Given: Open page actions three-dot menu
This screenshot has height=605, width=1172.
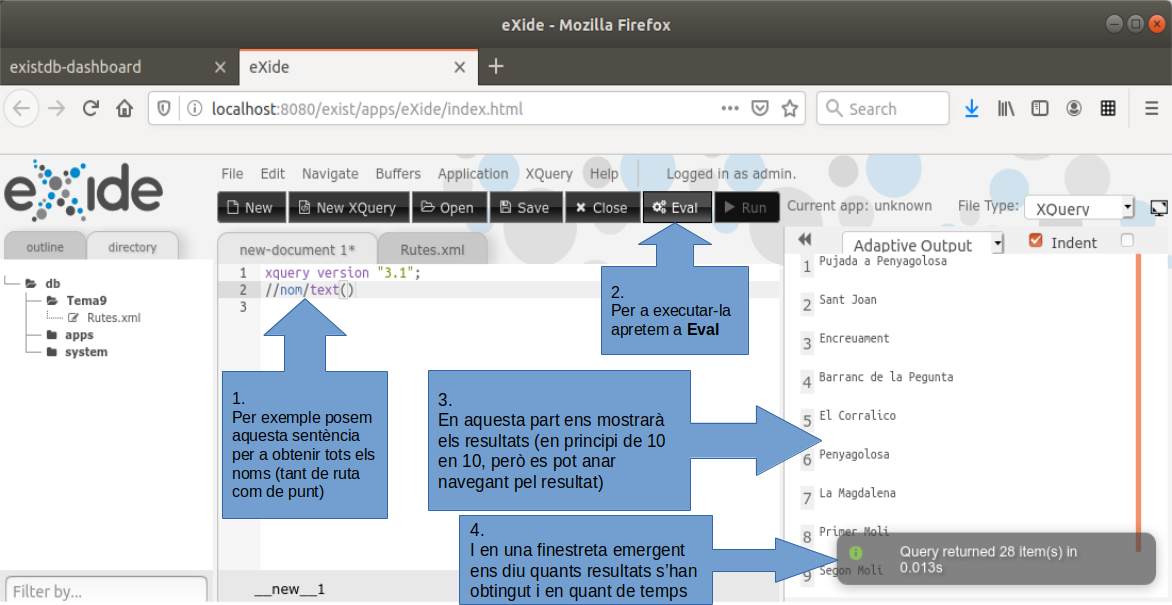Looking at the screenshot, I should click(730, 108).
